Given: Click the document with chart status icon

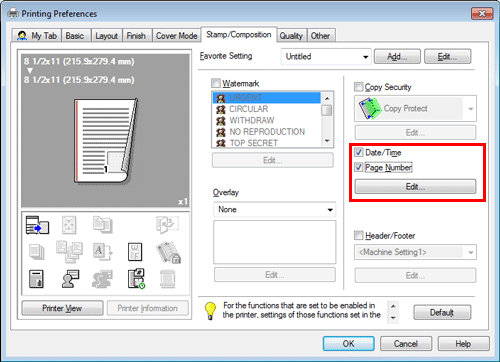Looking at the screenshot, I should [x=36, y=279].
